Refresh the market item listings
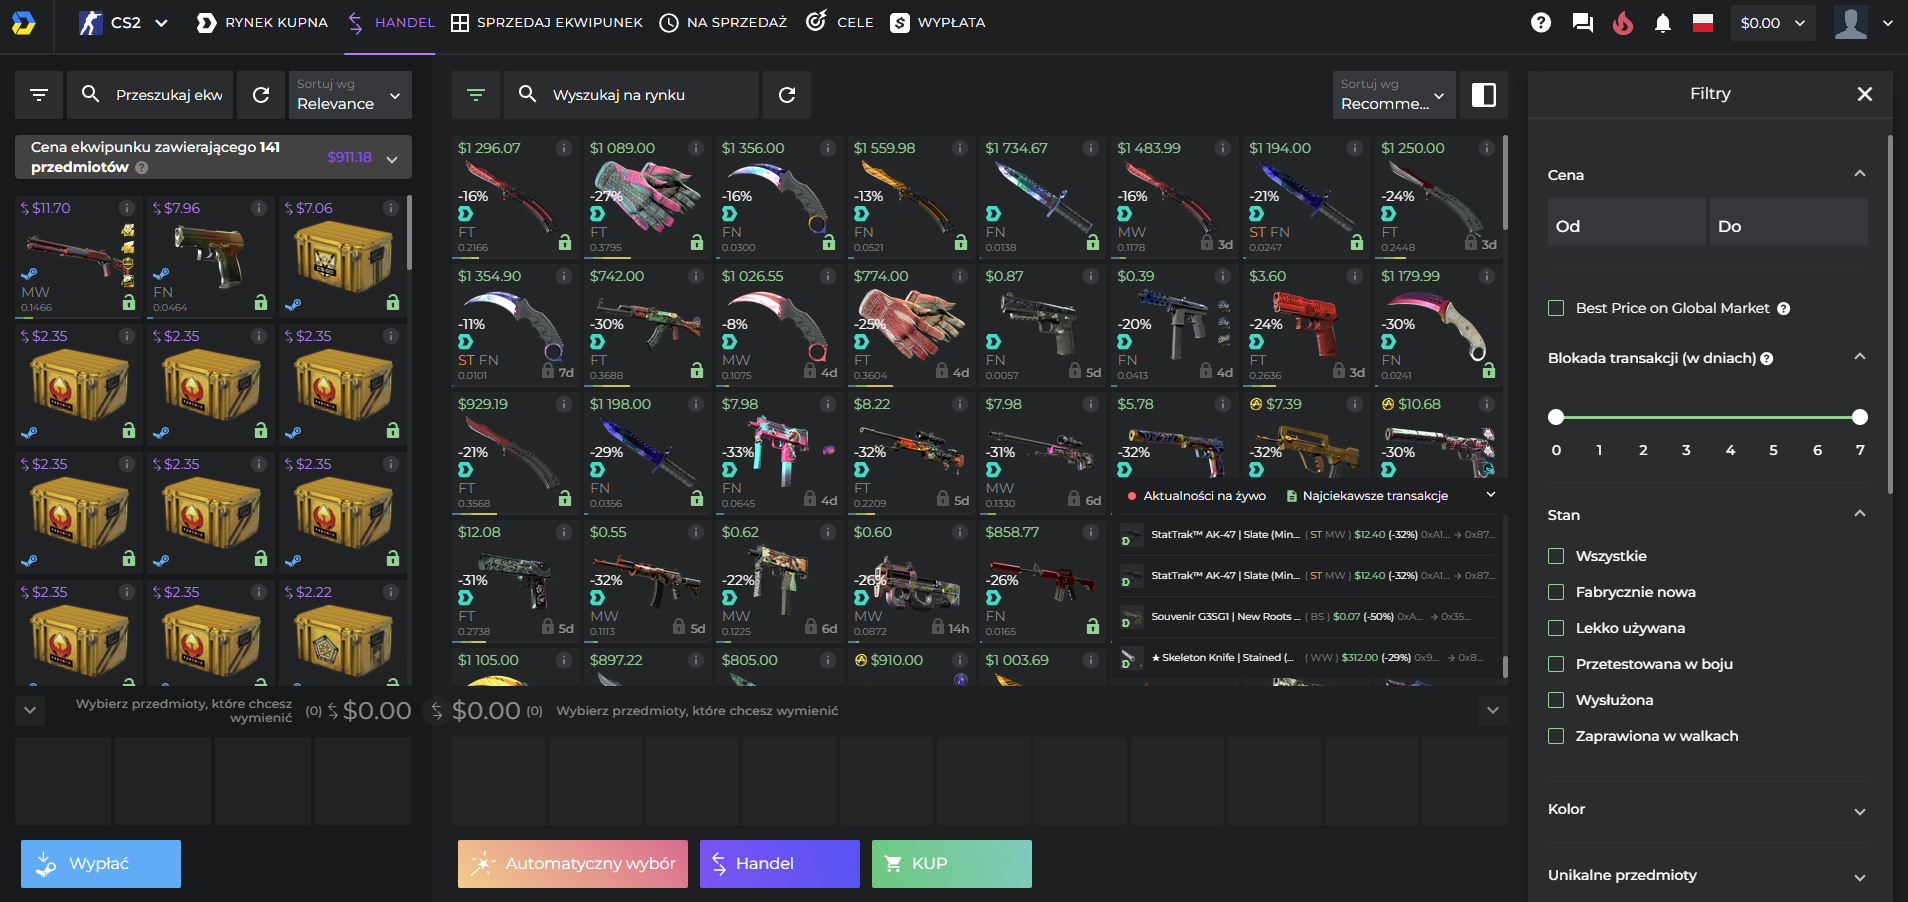This screenshot has width=1908, height=902. 787,94
